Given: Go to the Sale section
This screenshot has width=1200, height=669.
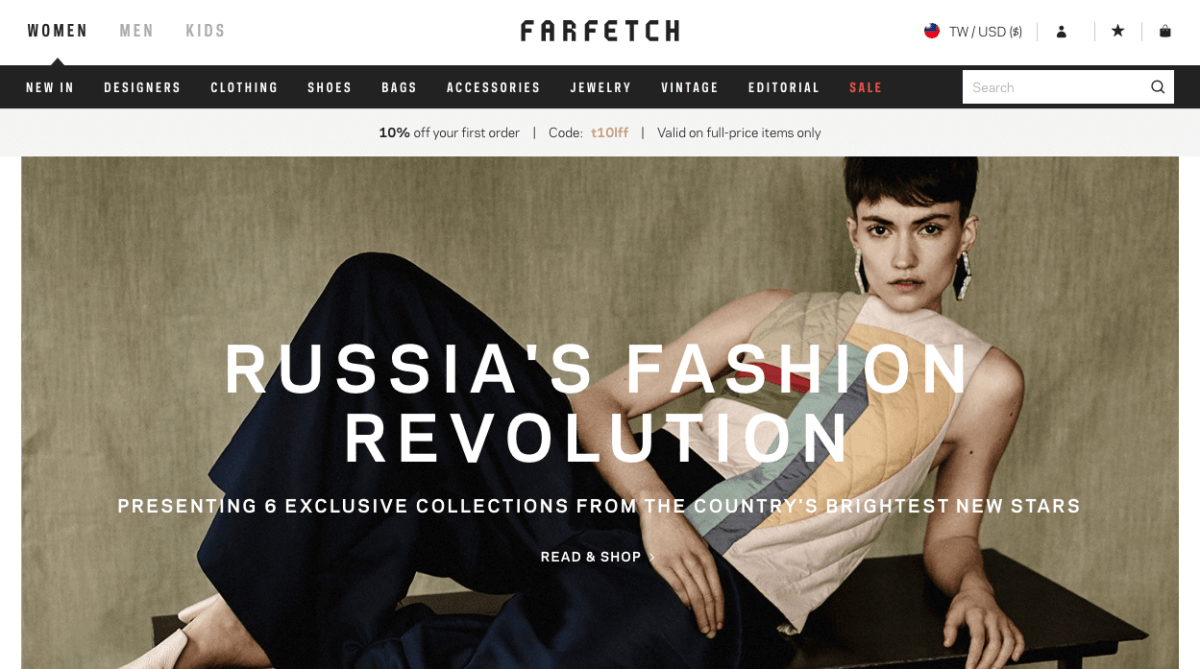Looking at the screenshot, I should point(866,88).
